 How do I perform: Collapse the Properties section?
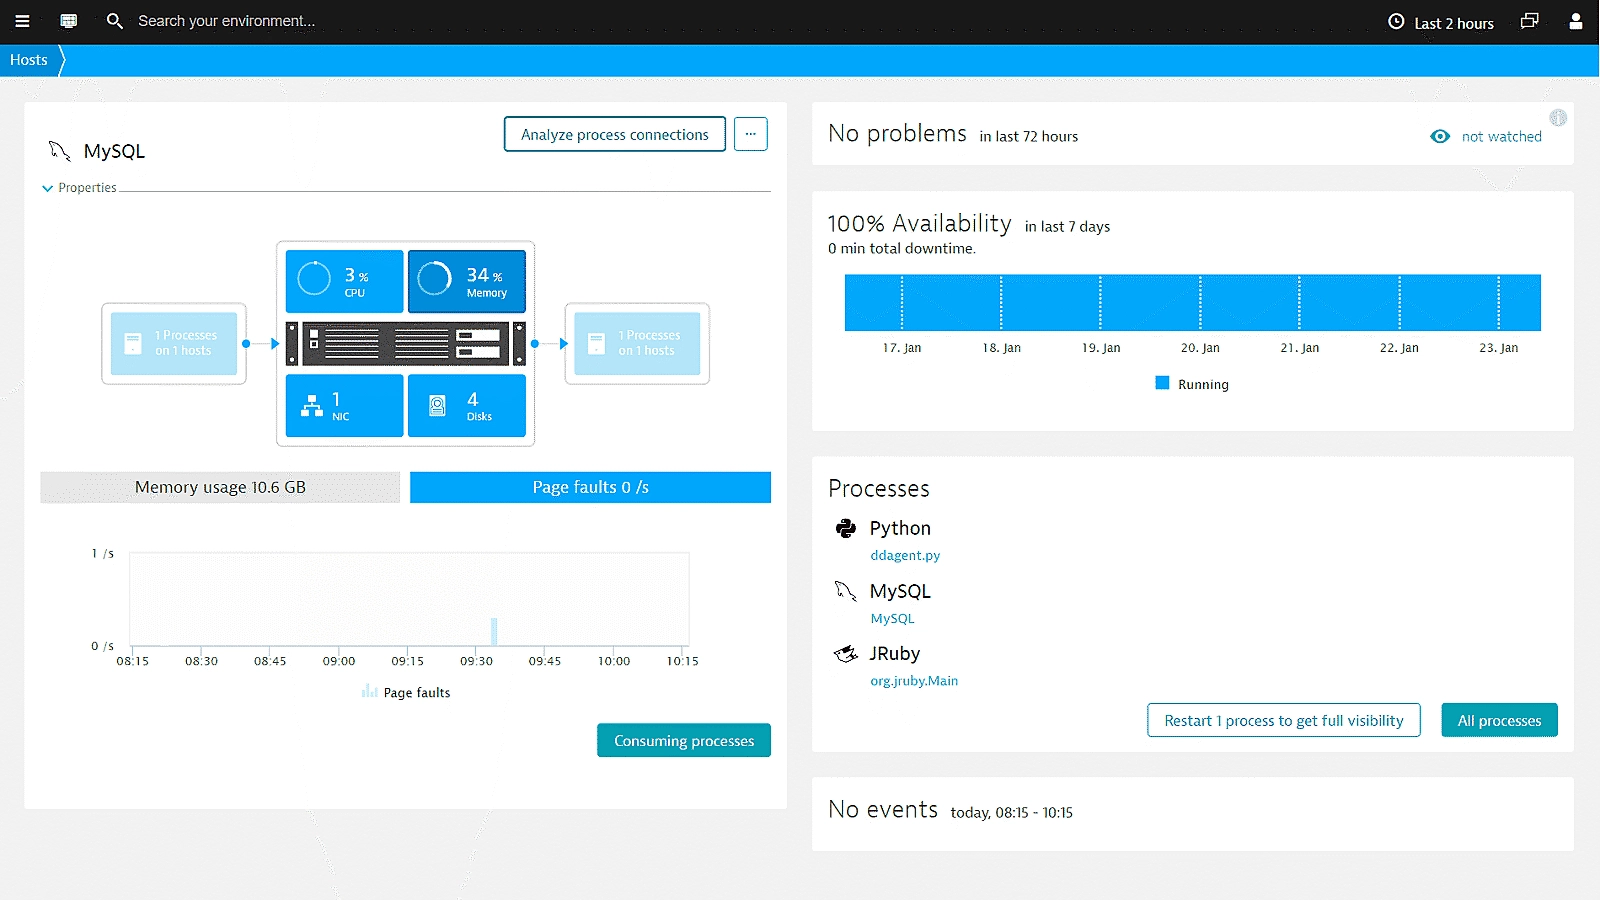tap(80, 188)
